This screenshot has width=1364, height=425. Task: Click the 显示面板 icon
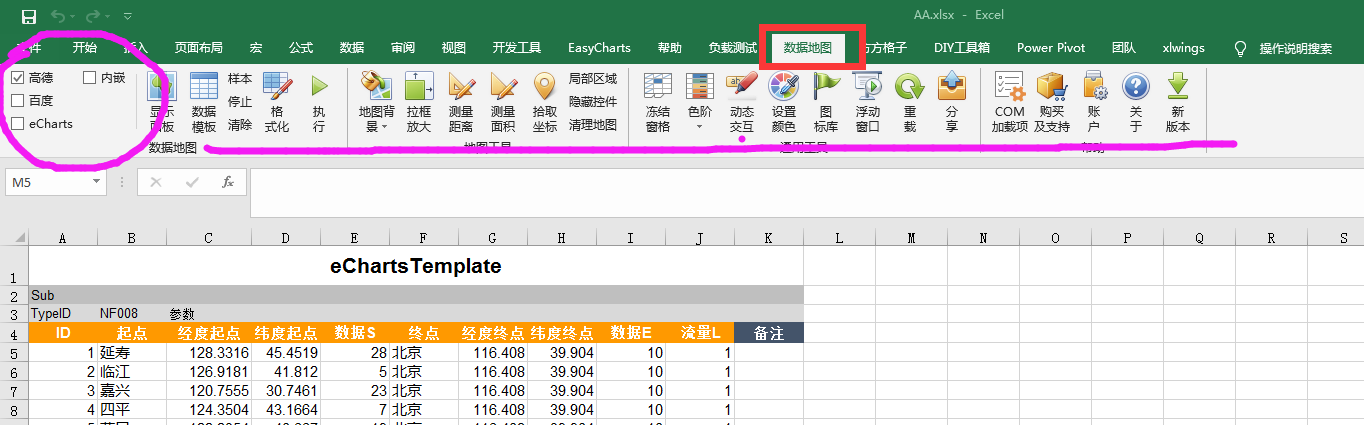coord(161,102)
